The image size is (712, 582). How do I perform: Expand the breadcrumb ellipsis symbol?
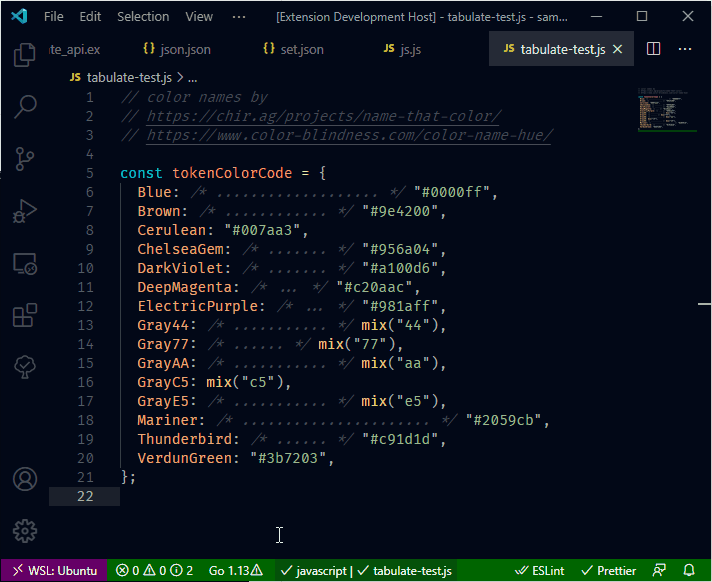pos(193,78)
